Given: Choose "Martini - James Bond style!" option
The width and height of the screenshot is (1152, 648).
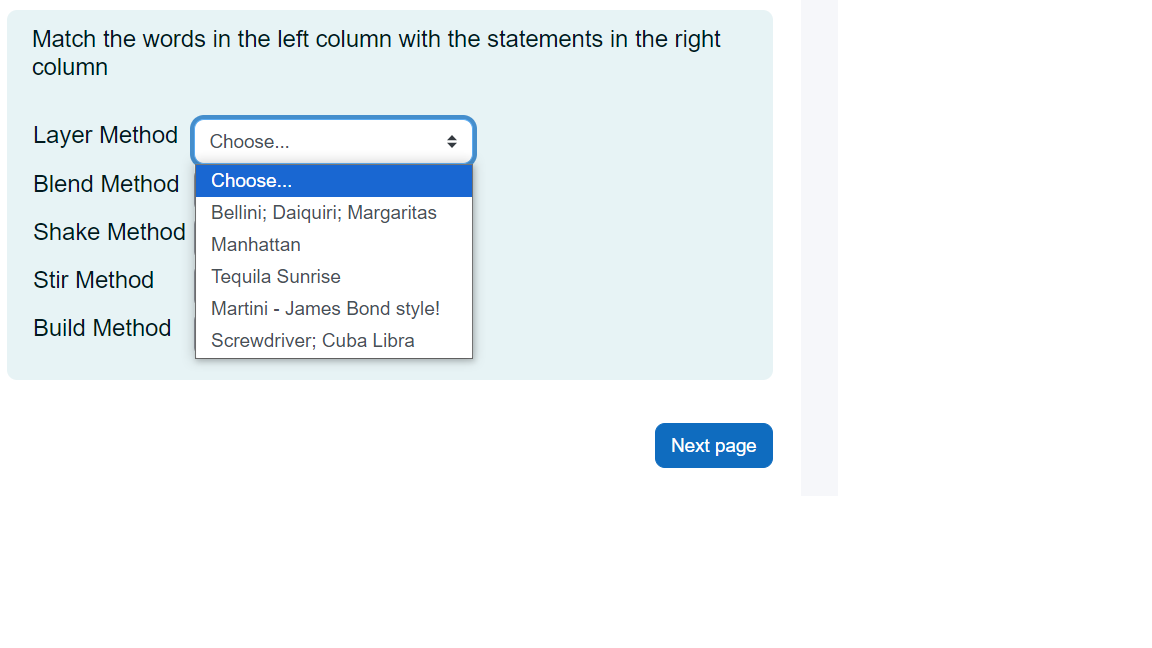Looking at the screenshot, I should tap(325, 308).
